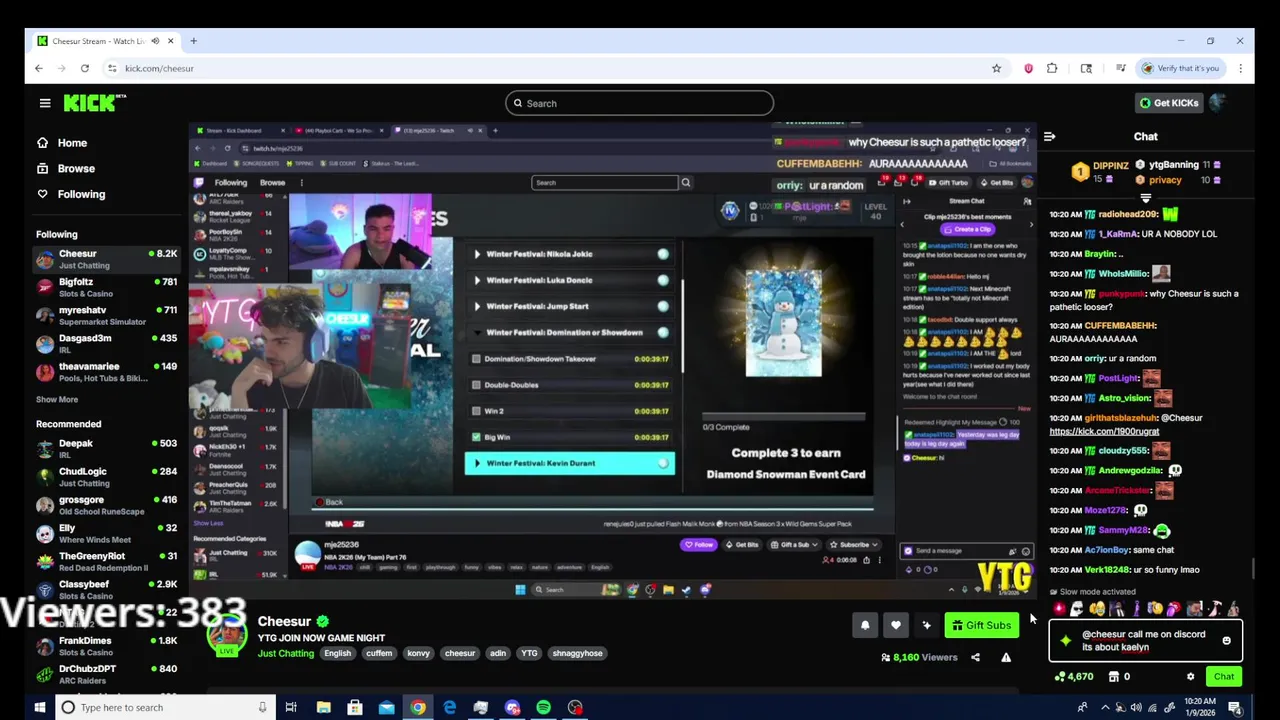Viewport: 1280px width, 720px height.
Task: Open Spotify from the taskbar
Action: coord(543,707)
